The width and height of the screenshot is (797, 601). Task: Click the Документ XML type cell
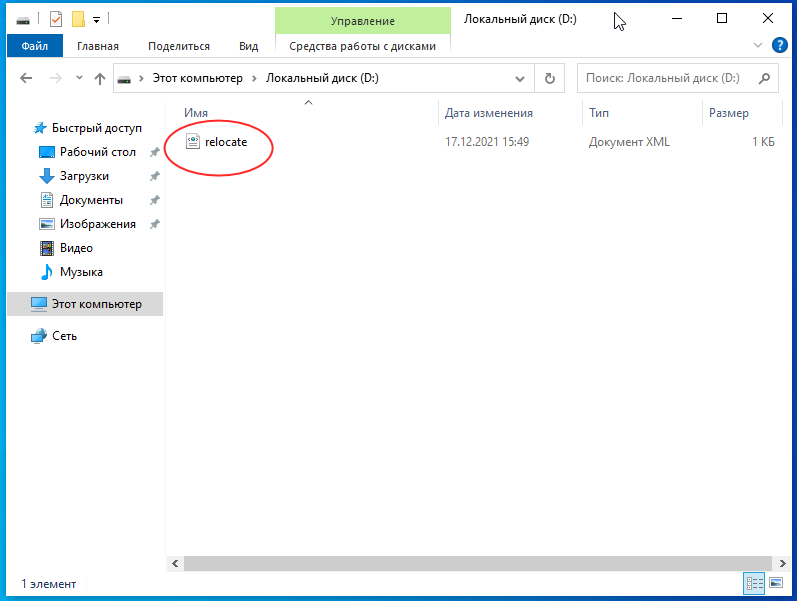(x=629, y=142)
